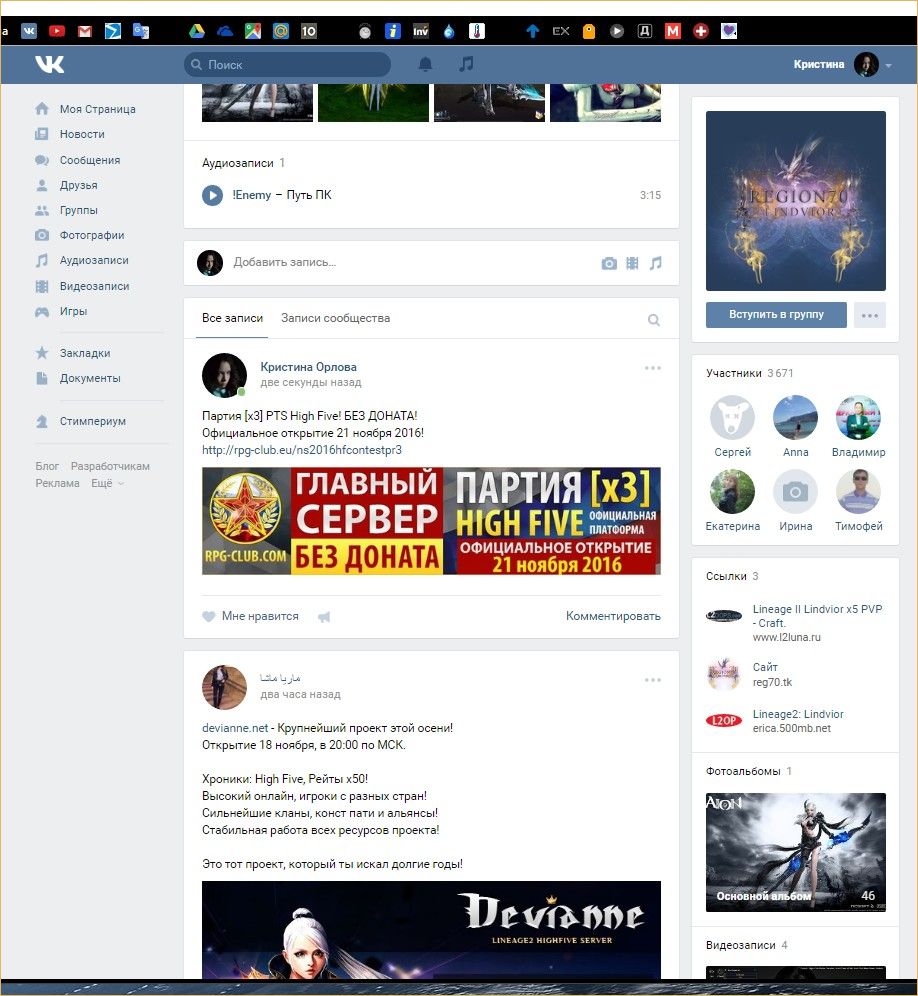The width and height of the screenshot is (918, 996).
Task: Search wall posts with magnifier icon
Action: point(653,320)
